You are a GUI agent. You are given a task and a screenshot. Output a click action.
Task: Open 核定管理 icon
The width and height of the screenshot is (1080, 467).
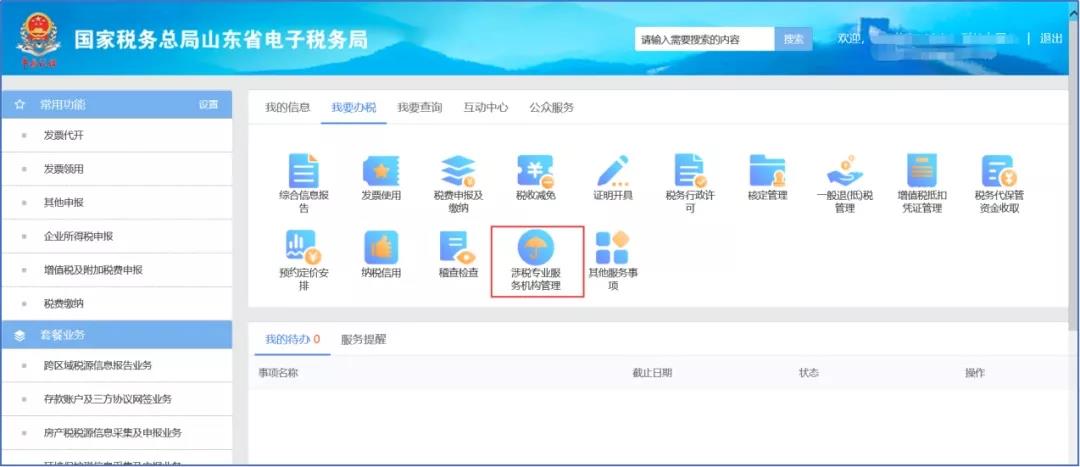[x=767, y=171]
